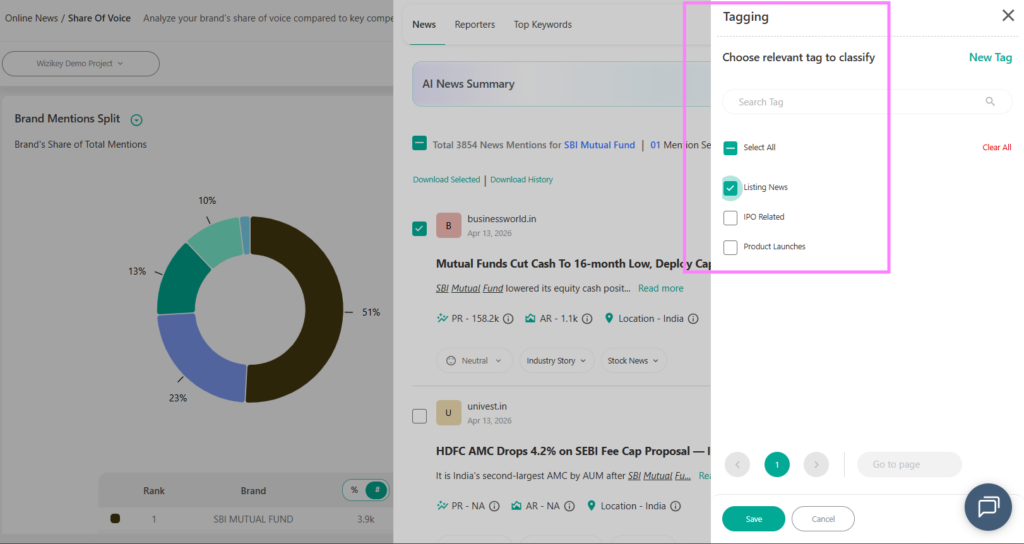This screenshot has width=1024, height=544.
Task: Click the search magnifier icon in tag field
Action: click(990, 102)
